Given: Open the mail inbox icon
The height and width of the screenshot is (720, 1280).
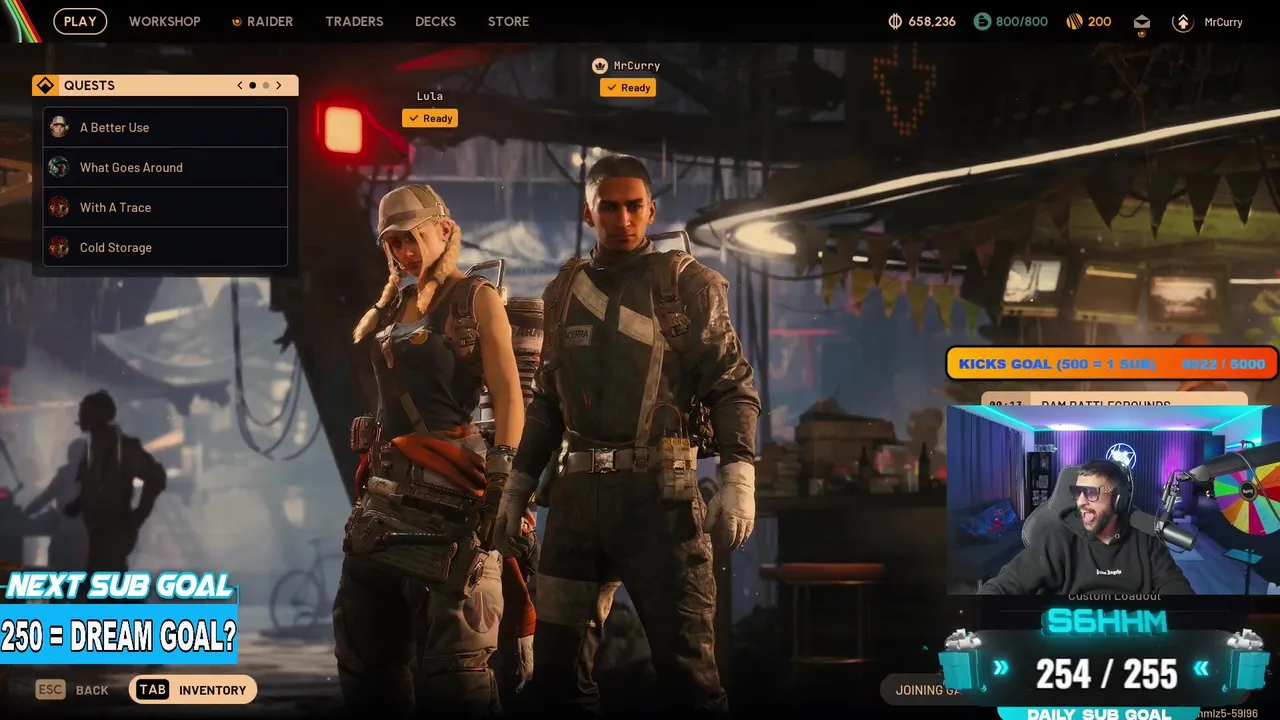Looking at the screenshot, I should pos(1142,22).
